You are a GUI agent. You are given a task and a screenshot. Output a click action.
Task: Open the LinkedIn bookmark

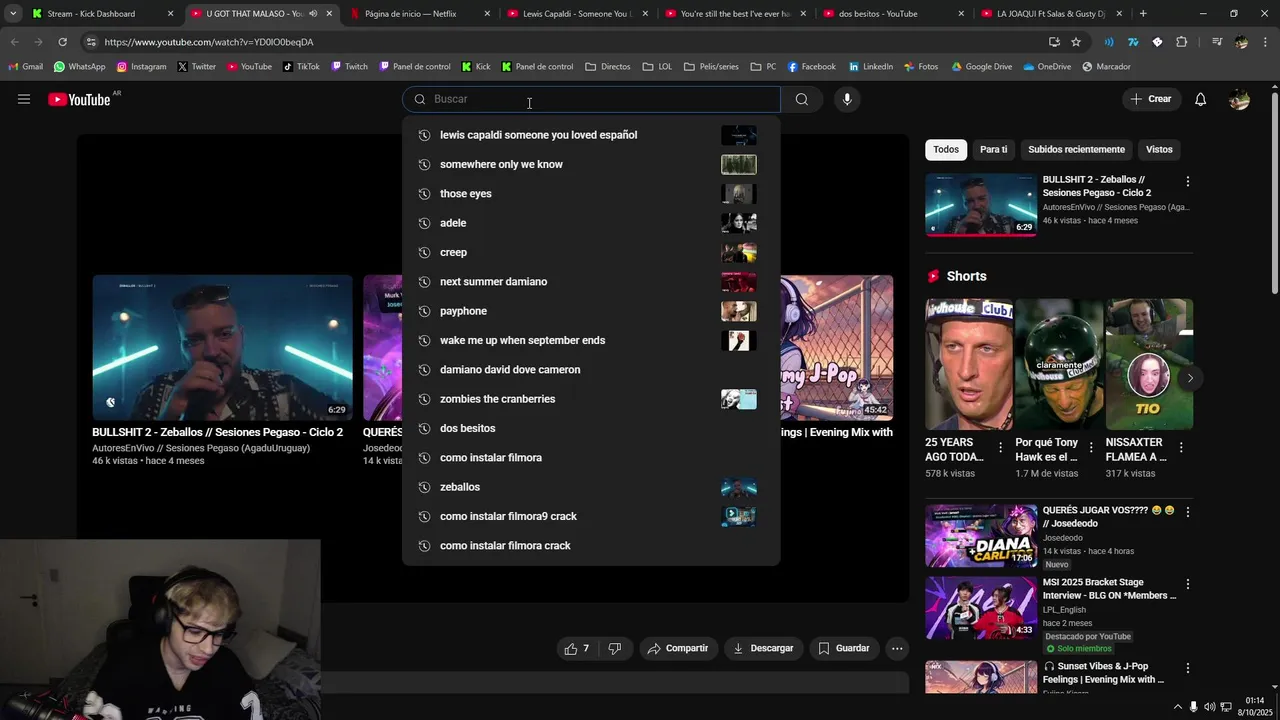pos(870,67)
